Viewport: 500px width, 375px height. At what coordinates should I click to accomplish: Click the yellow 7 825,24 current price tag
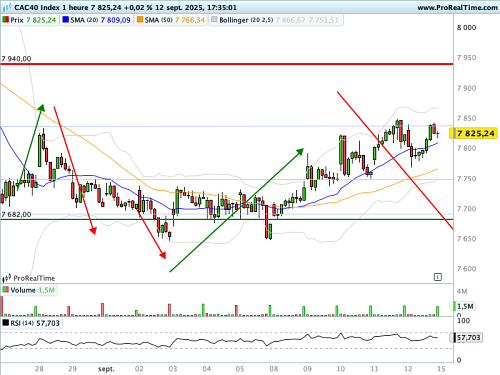click(473, 133)
